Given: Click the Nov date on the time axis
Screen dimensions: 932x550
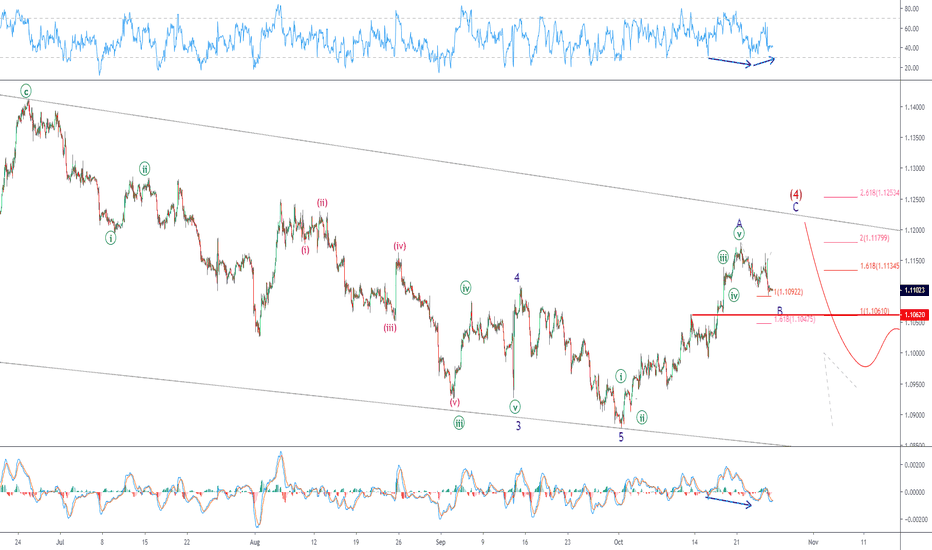Looking at the screenshot, I should (x=813, y=542).
